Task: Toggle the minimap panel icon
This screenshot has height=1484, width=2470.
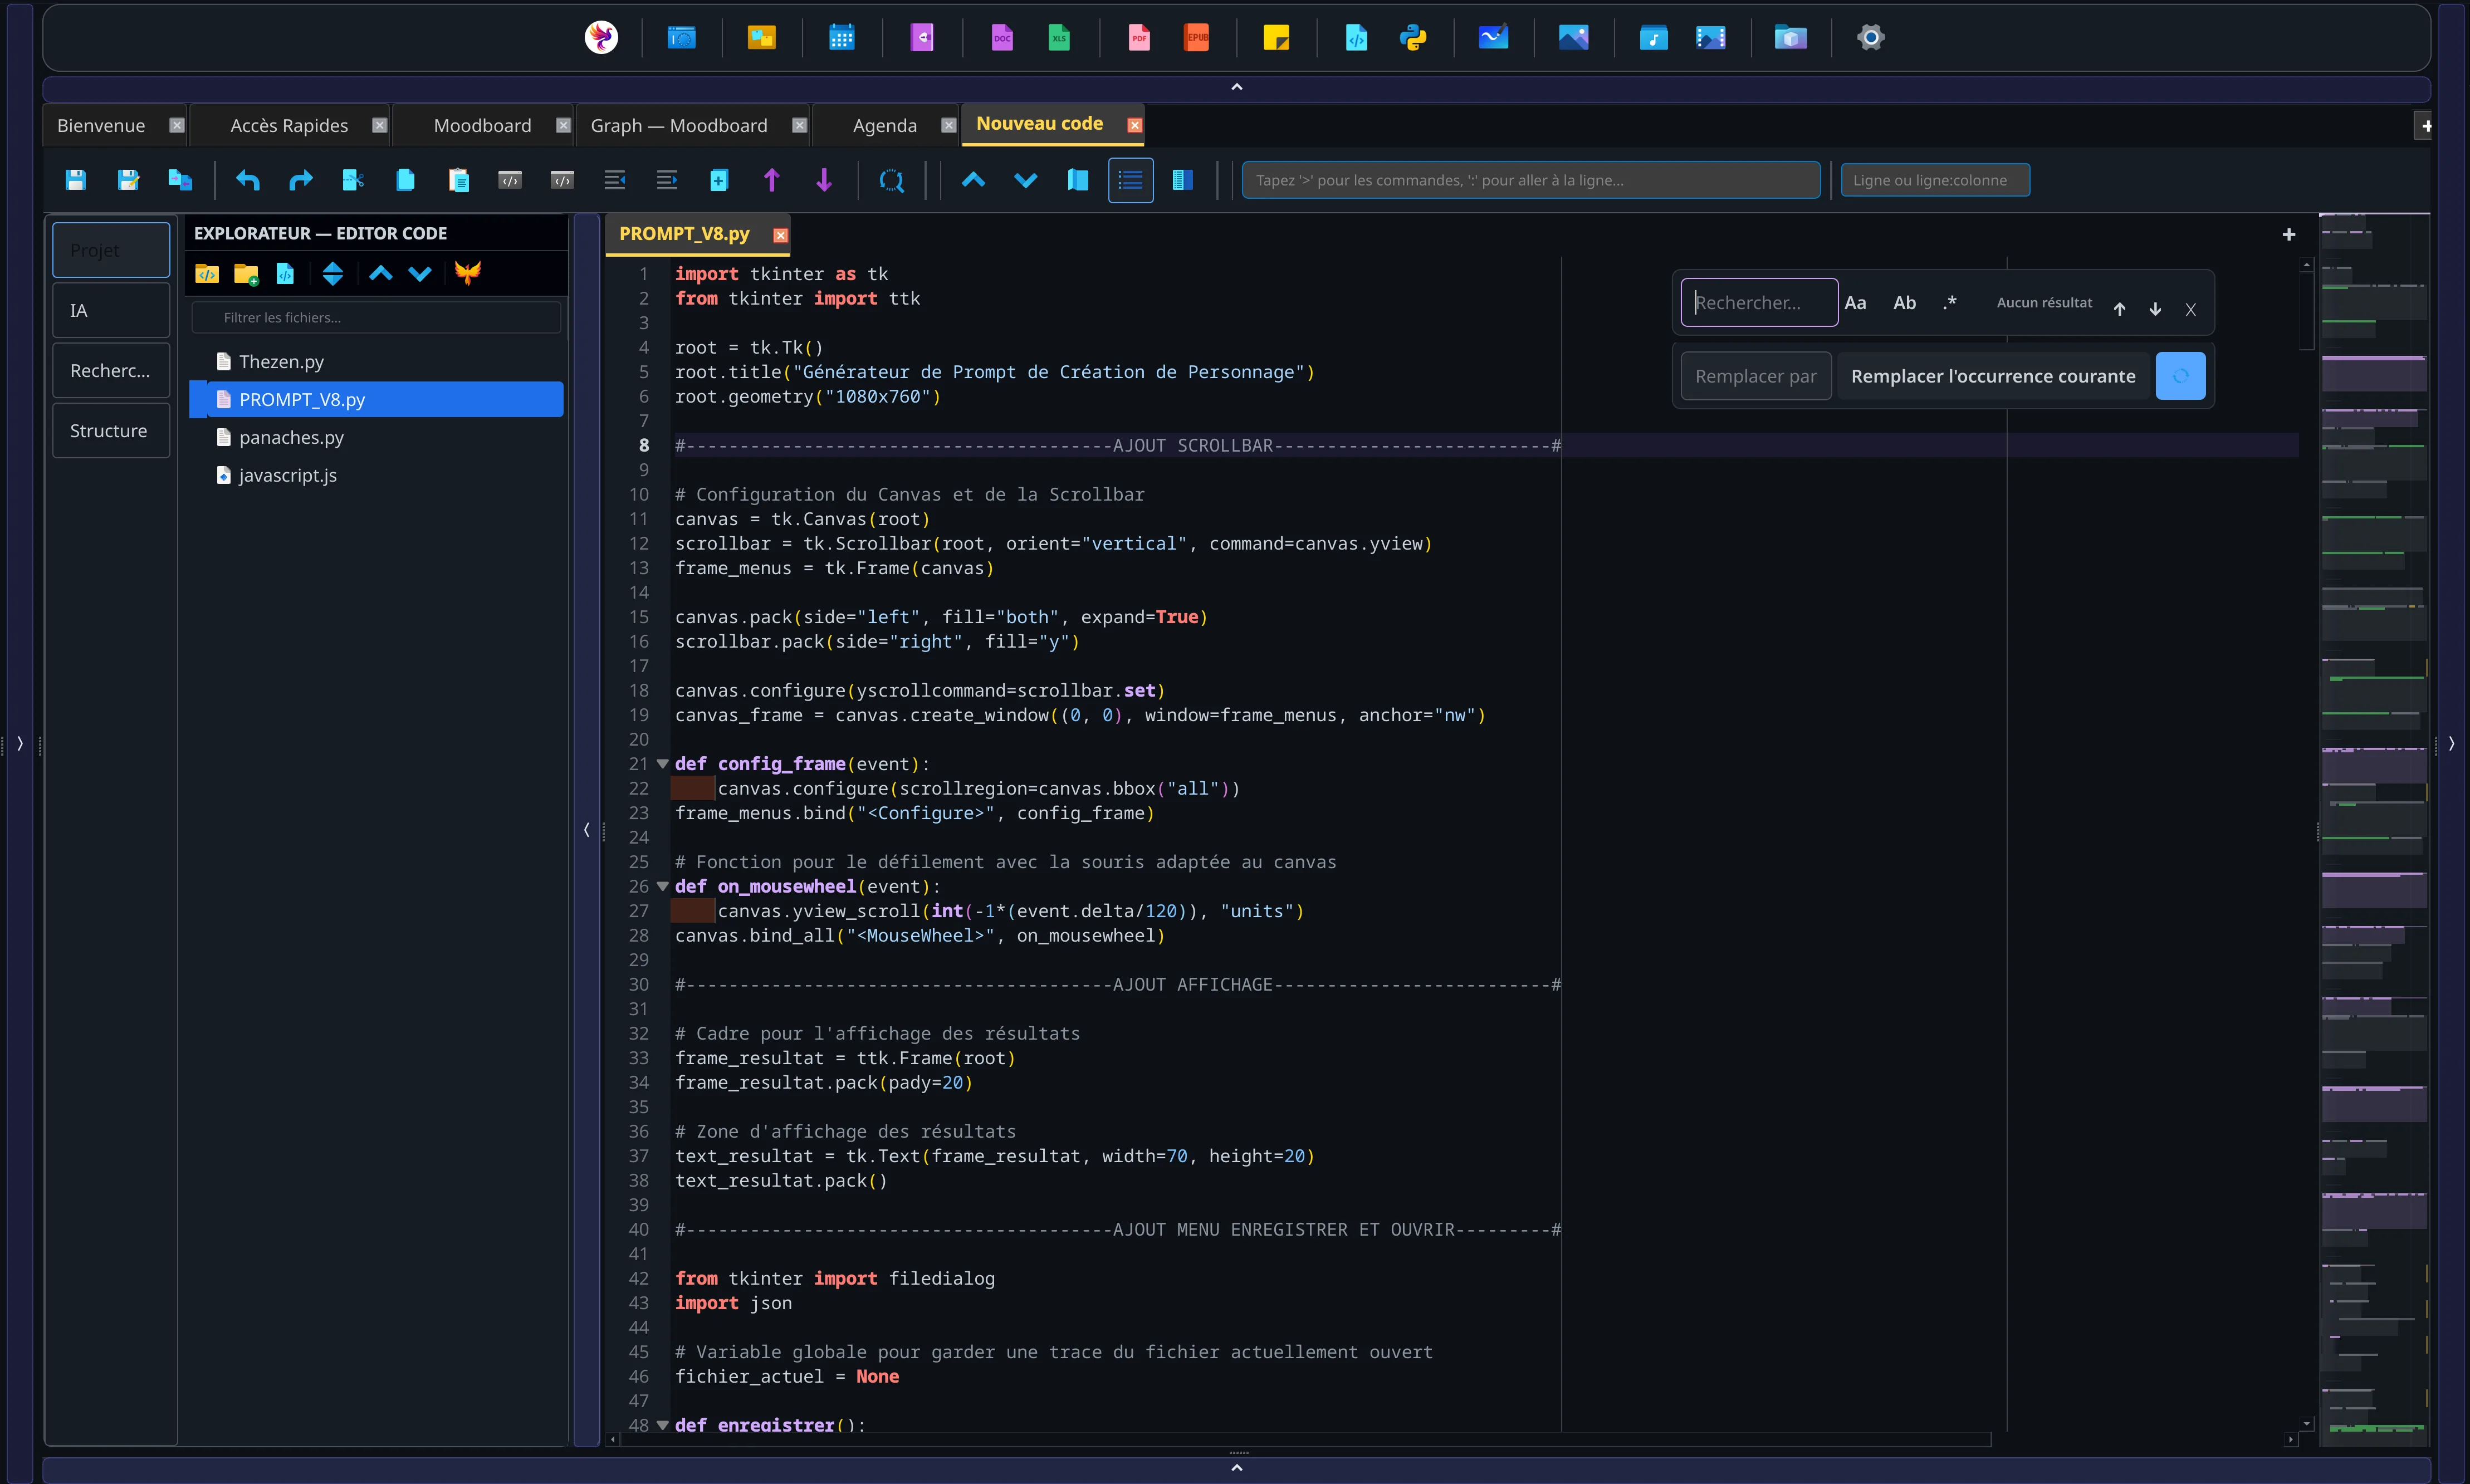Action: click(1182, 180)
